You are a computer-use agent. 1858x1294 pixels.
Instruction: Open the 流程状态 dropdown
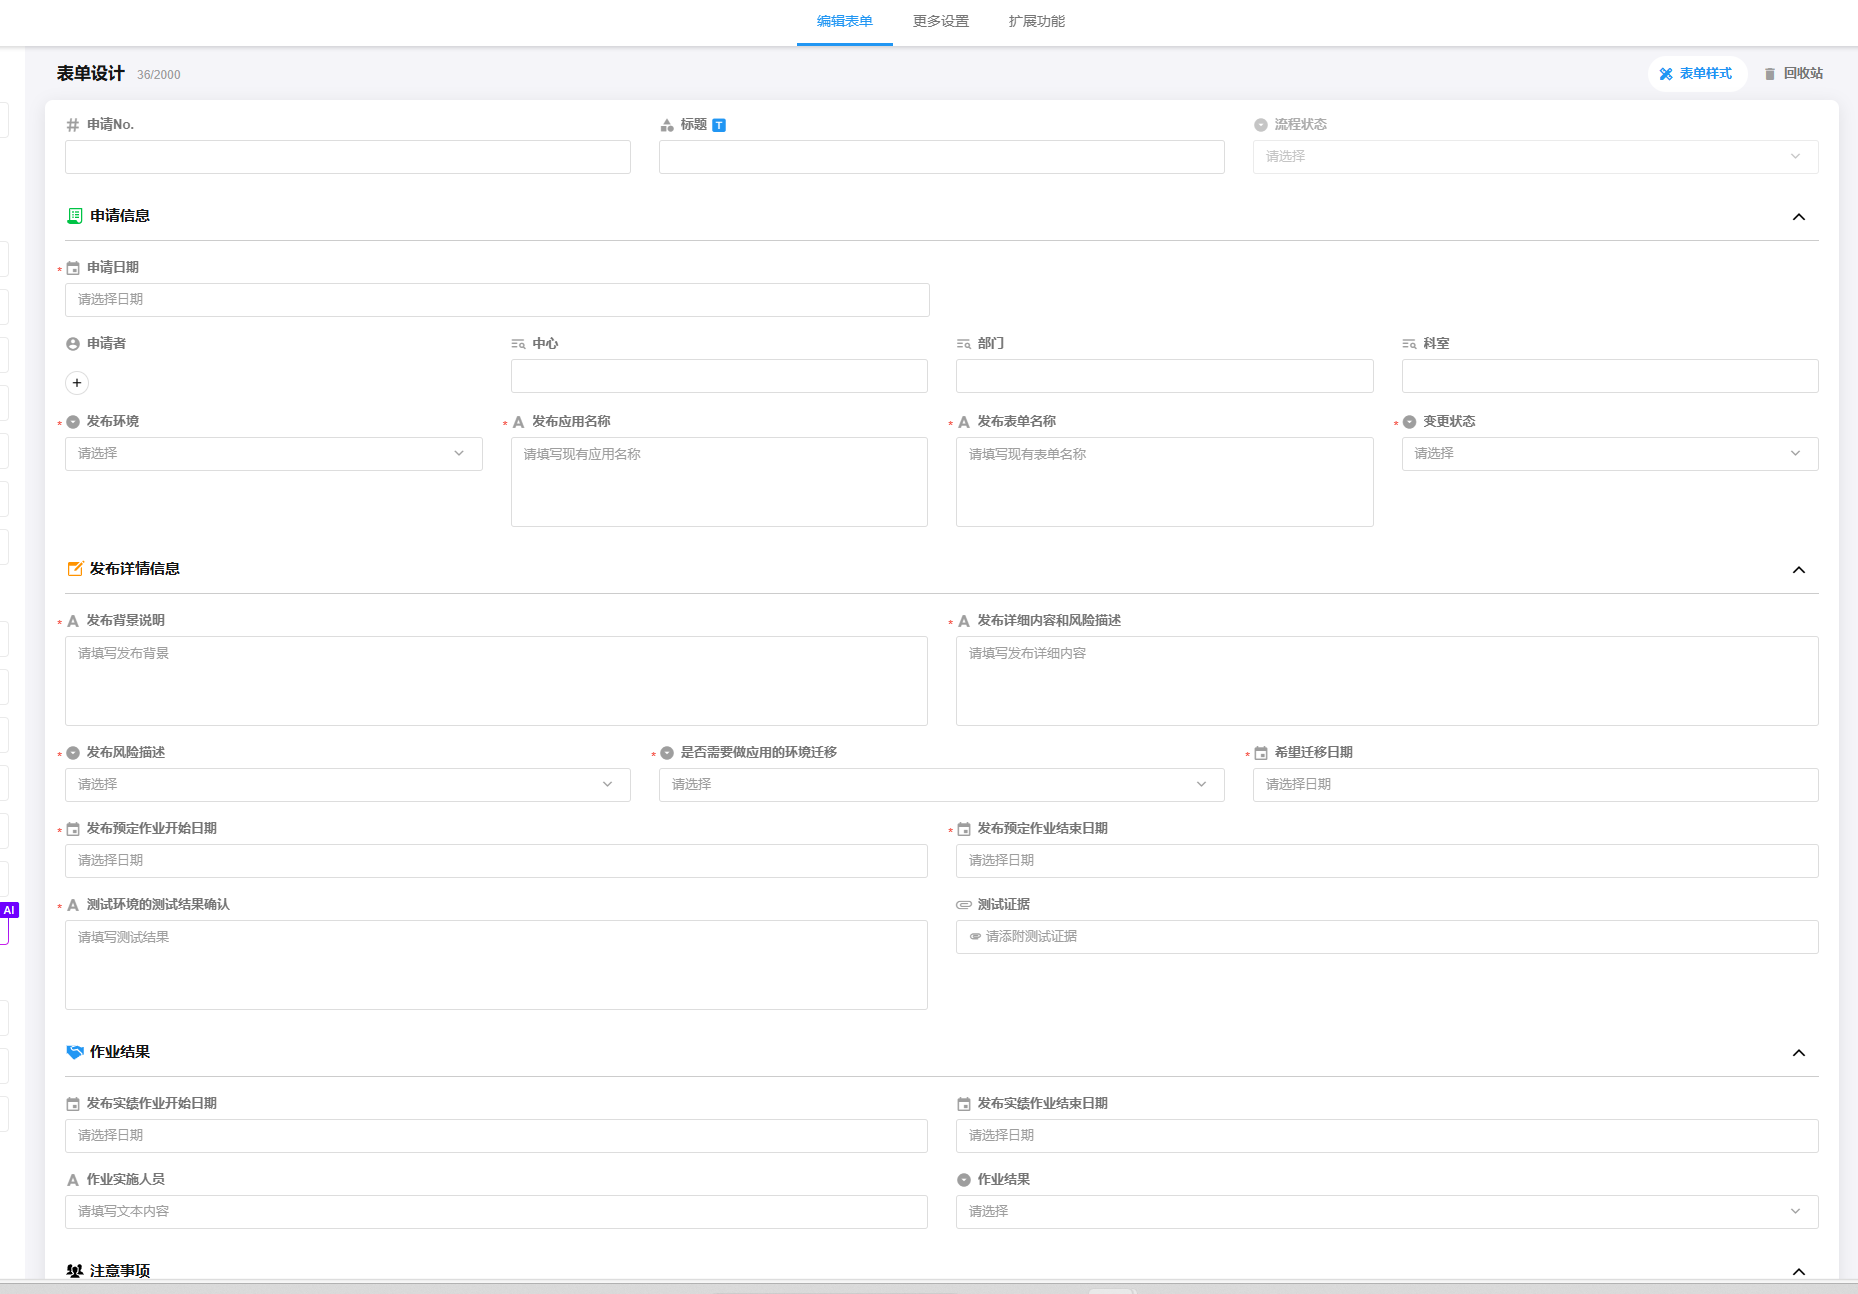click(1535, 157)
